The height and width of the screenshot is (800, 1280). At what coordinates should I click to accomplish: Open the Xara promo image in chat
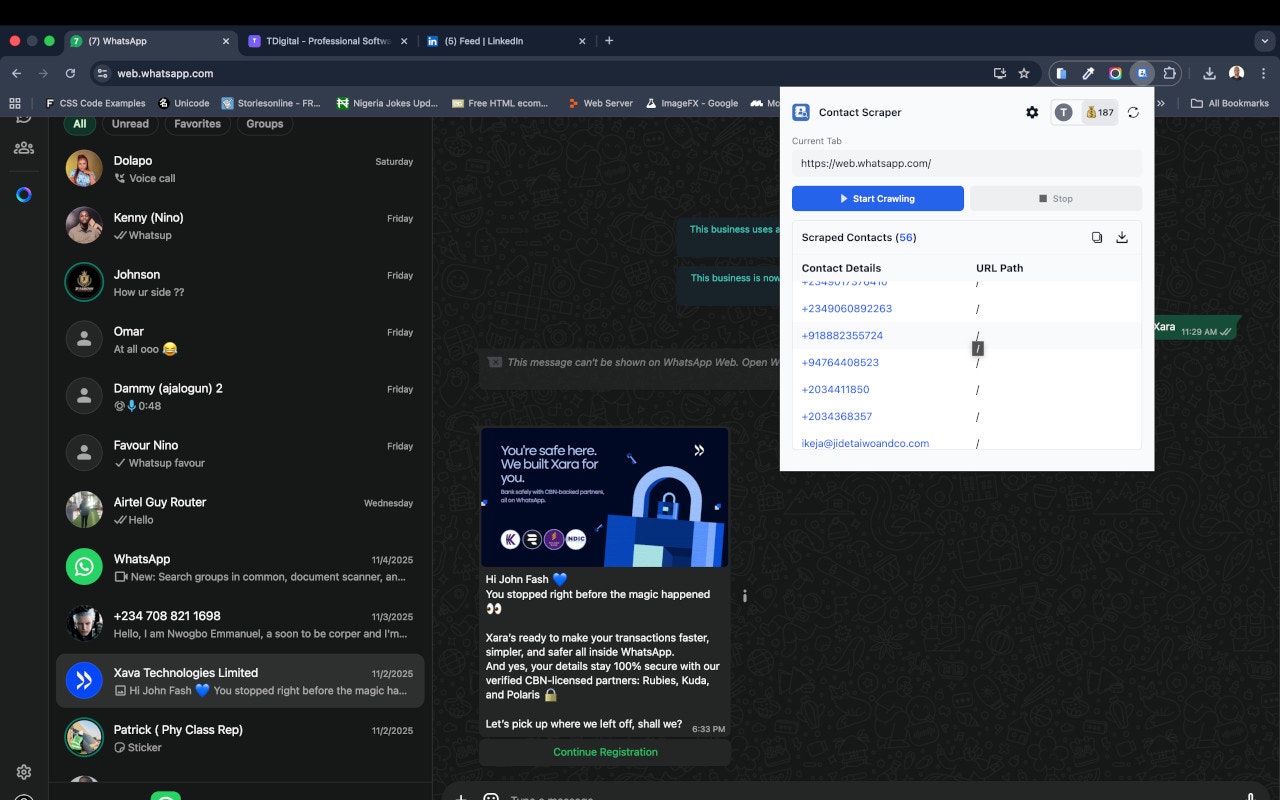point(604,498)
